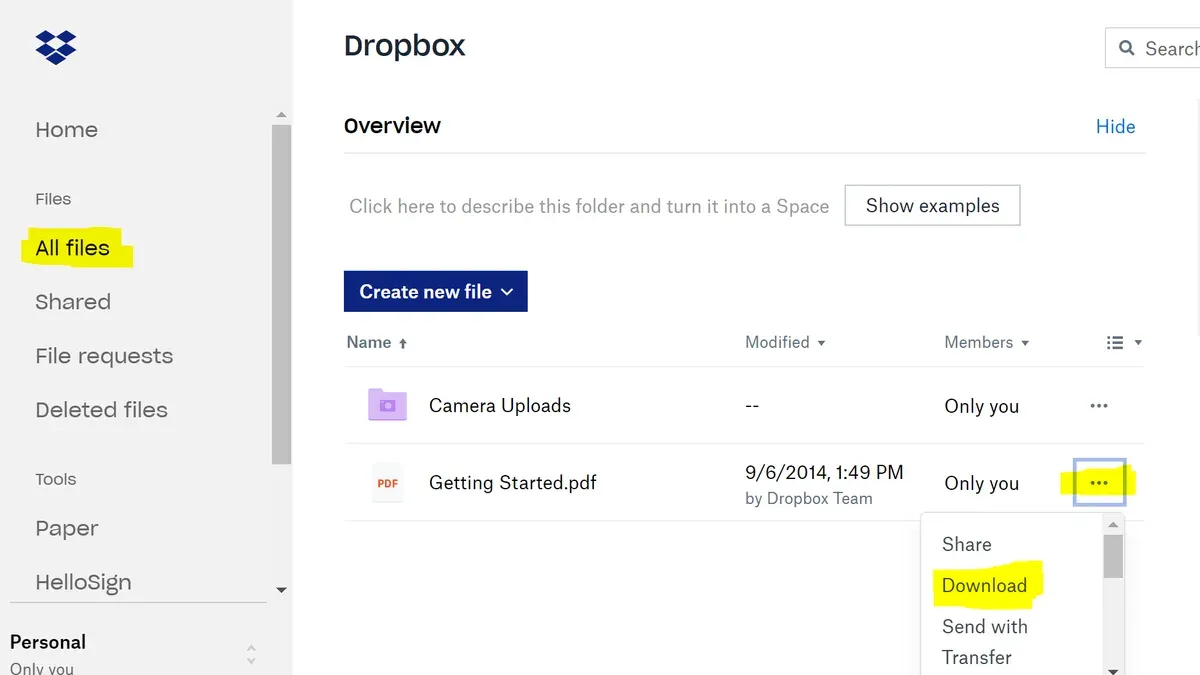Click Only you in the Camera Uploads row

[982, 406]
